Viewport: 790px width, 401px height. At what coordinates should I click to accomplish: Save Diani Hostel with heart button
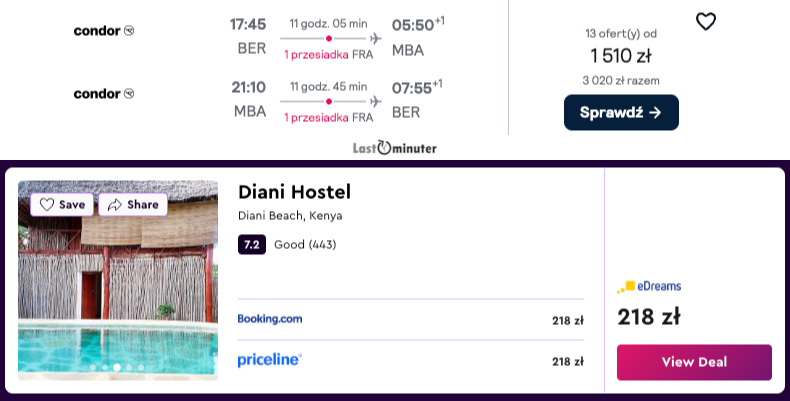(62, 204)
